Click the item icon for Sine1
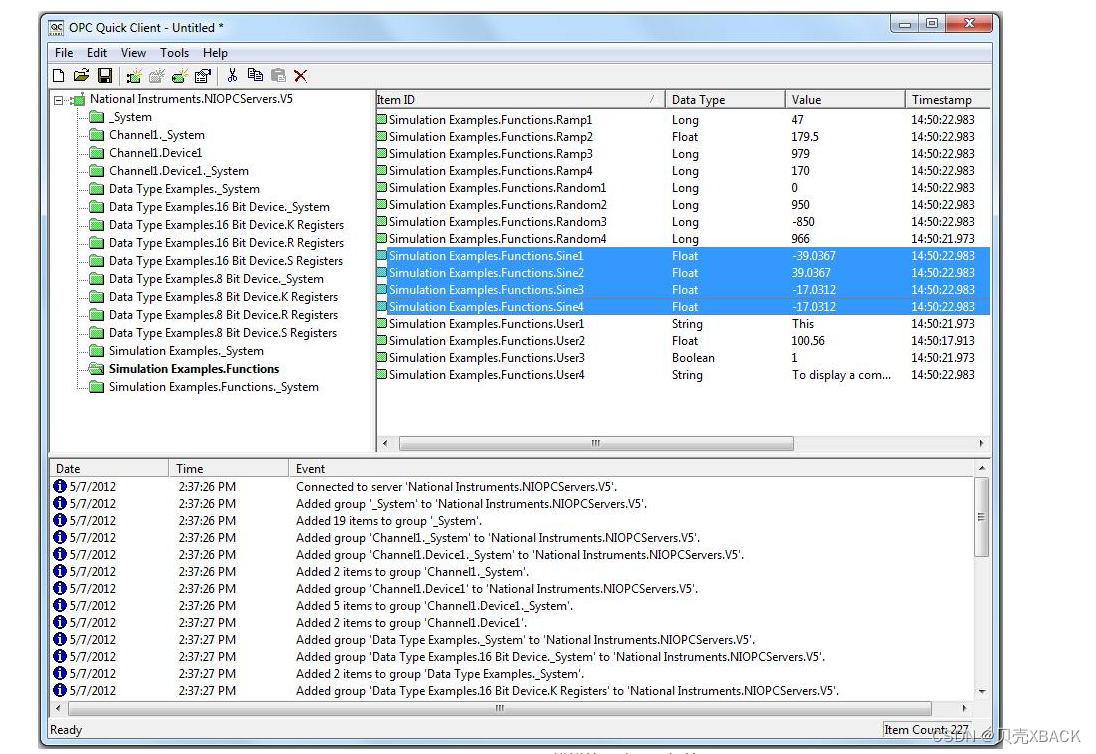The width and height of the screenshot is (1096, 754). click(382, 256)
